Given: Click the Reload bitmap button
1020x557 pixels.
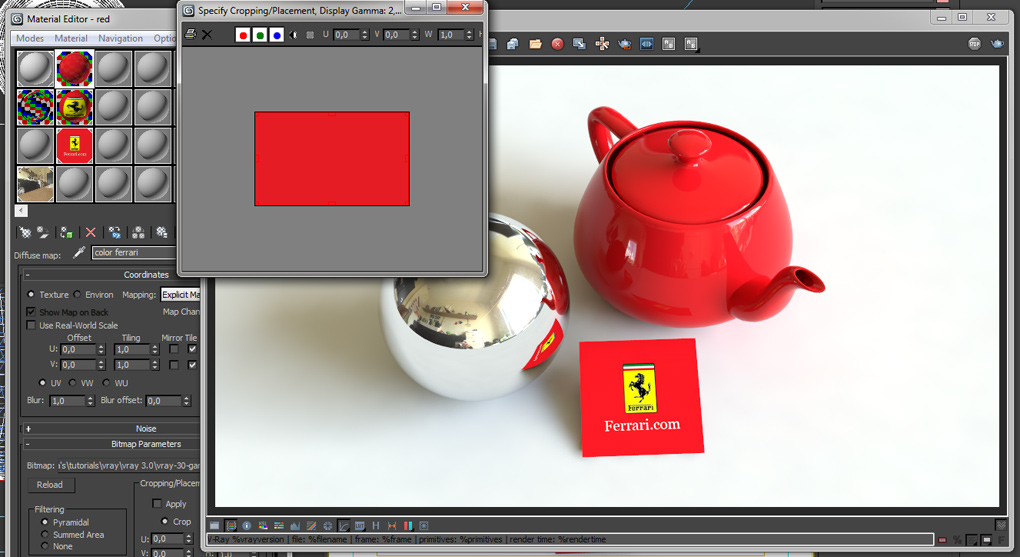Looking at the screenshot, I should (x=49, y=485).
